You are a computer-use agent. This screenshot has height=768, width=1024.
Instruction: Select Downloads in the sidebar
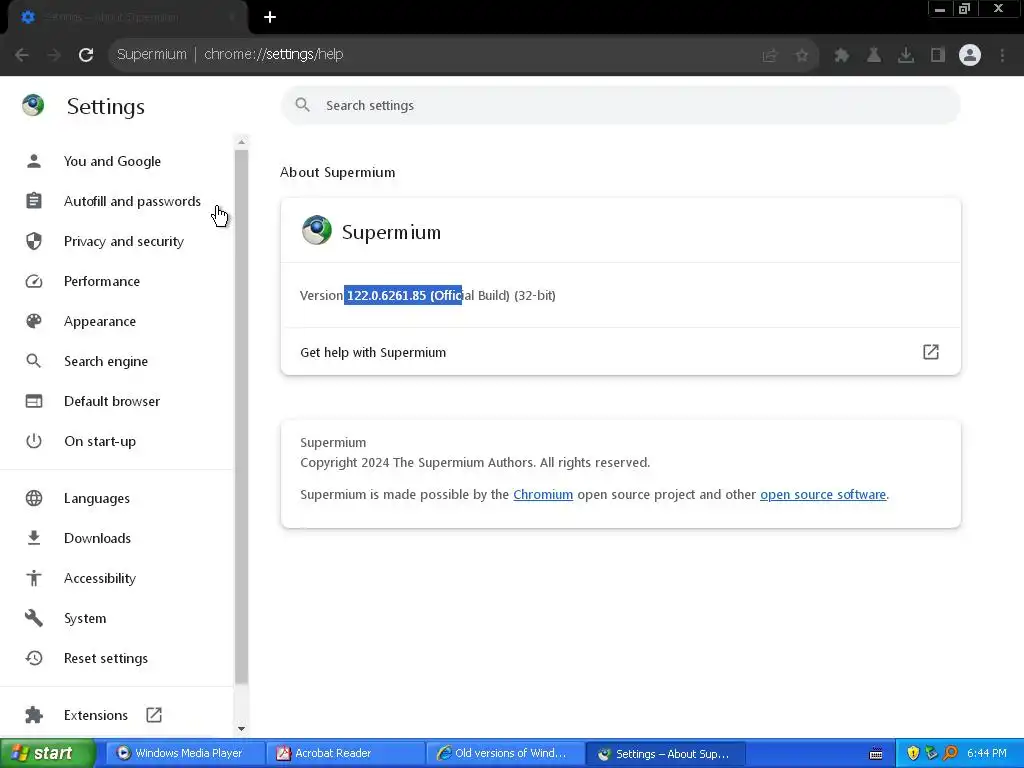click(x=97, y=538)
